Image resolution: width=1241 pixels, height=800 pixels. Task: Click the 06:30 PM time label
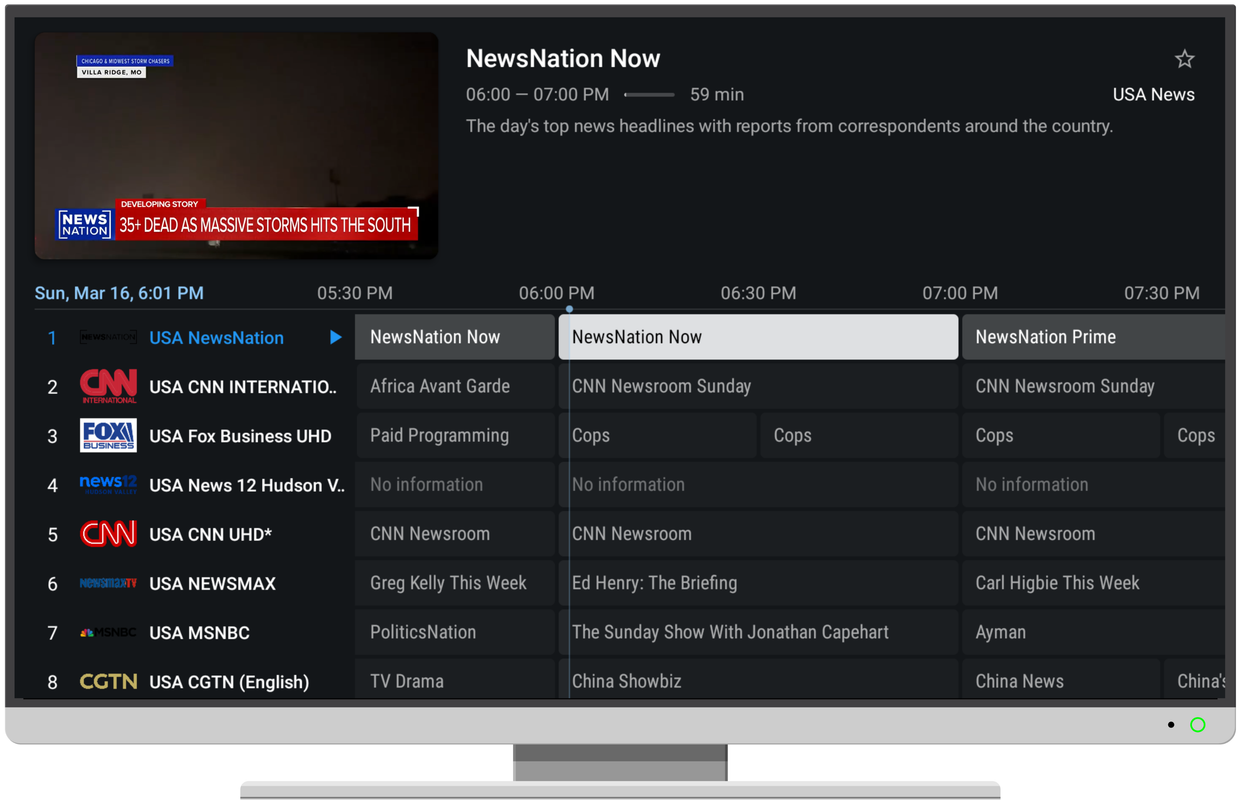coord(758,293)
